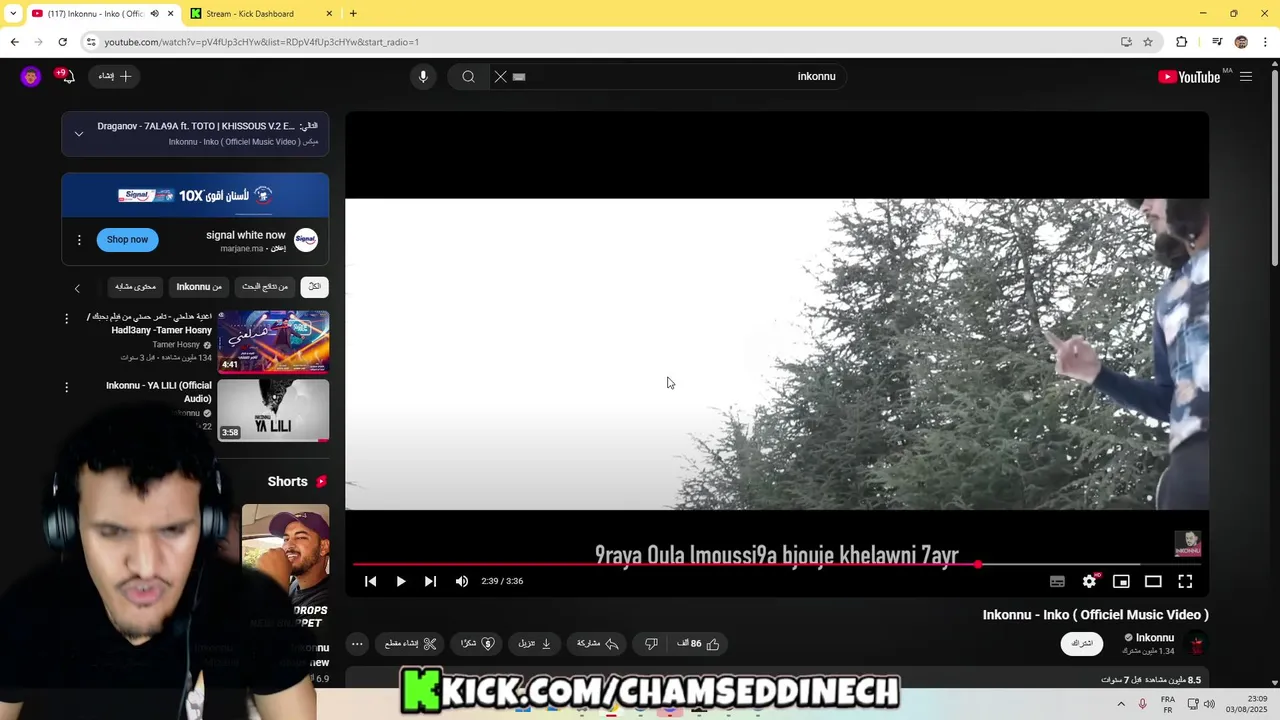The height and width of the screenshot is (720, 1280).
Task: Download the video (تنزيل)
Action: tap(535, 644)
